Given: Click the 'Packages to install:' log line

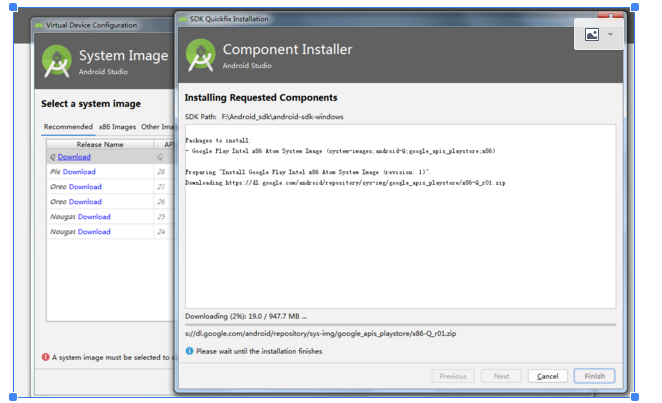Looking at the screenshot, I should [218, 141].
